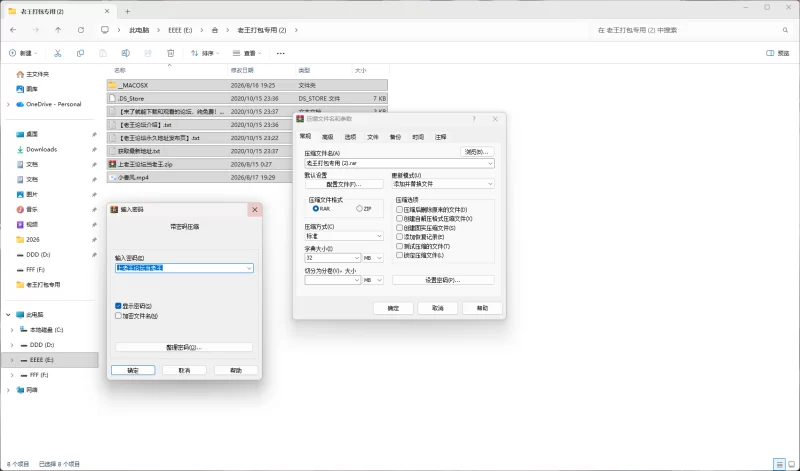This screenshot has height=471, width=800.
Task: Go back with the Explorer back arrow
Action: [13, 30]
